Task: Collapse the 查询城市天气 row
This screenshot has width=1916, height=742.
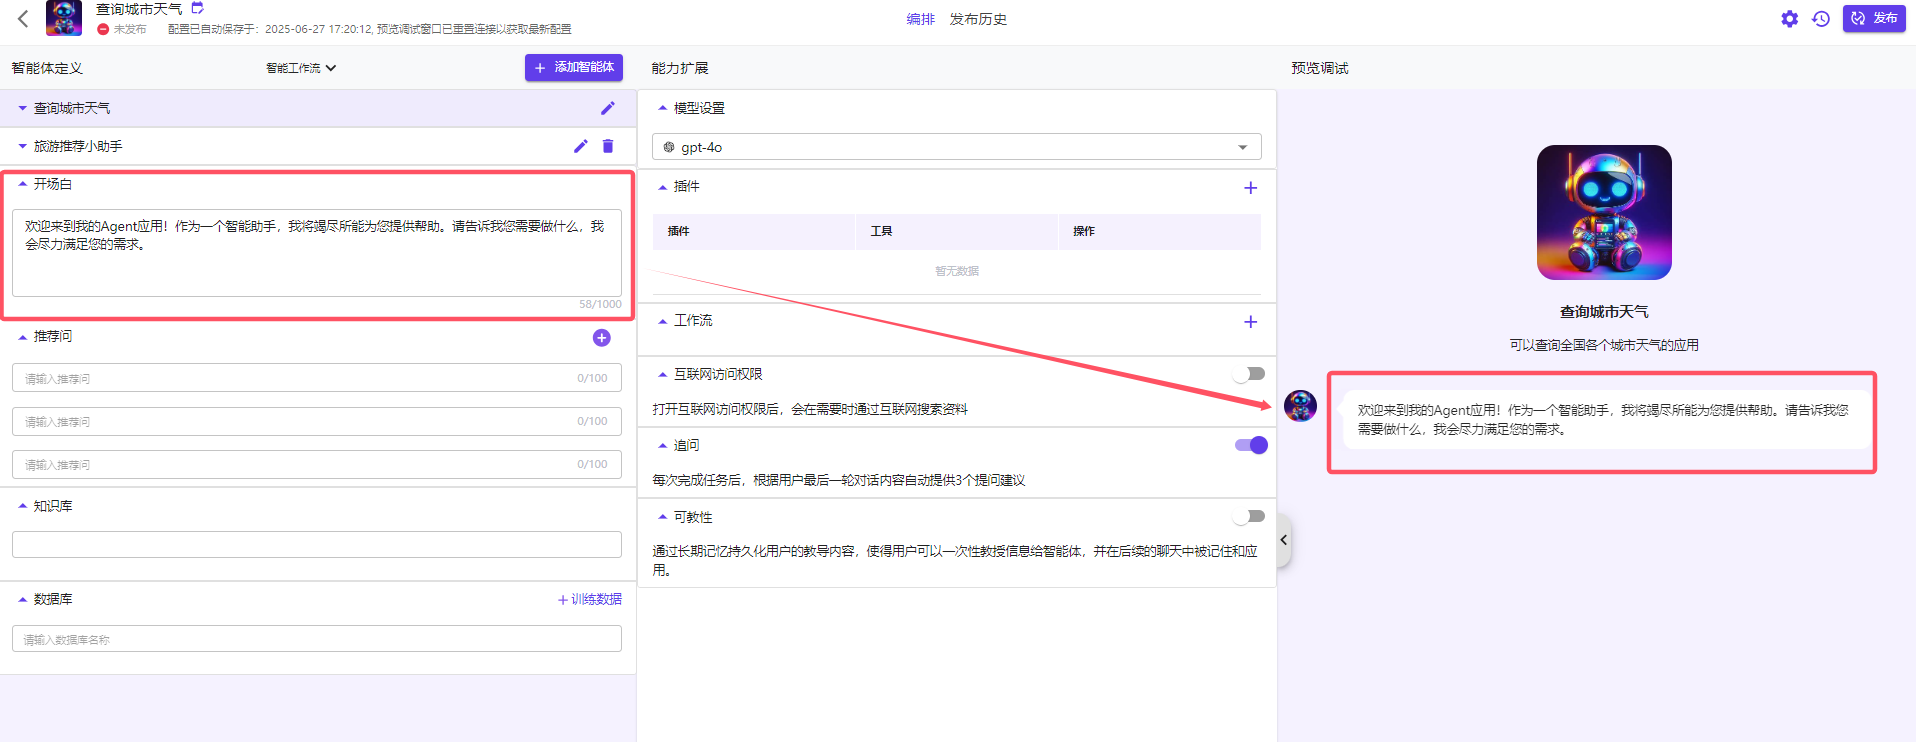Action: coord(22,108)
